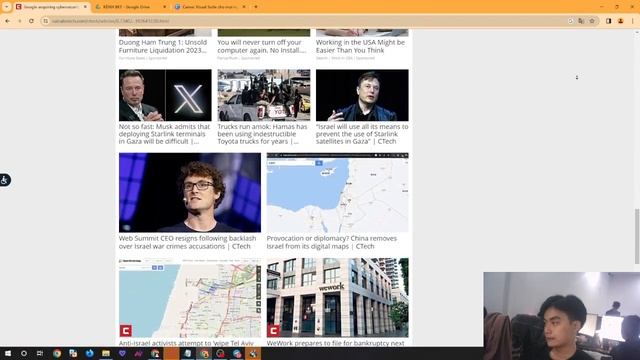Read 'Web Summit CEO resigns' article
The width and height of the screenshot is (640, 360).
188,242
